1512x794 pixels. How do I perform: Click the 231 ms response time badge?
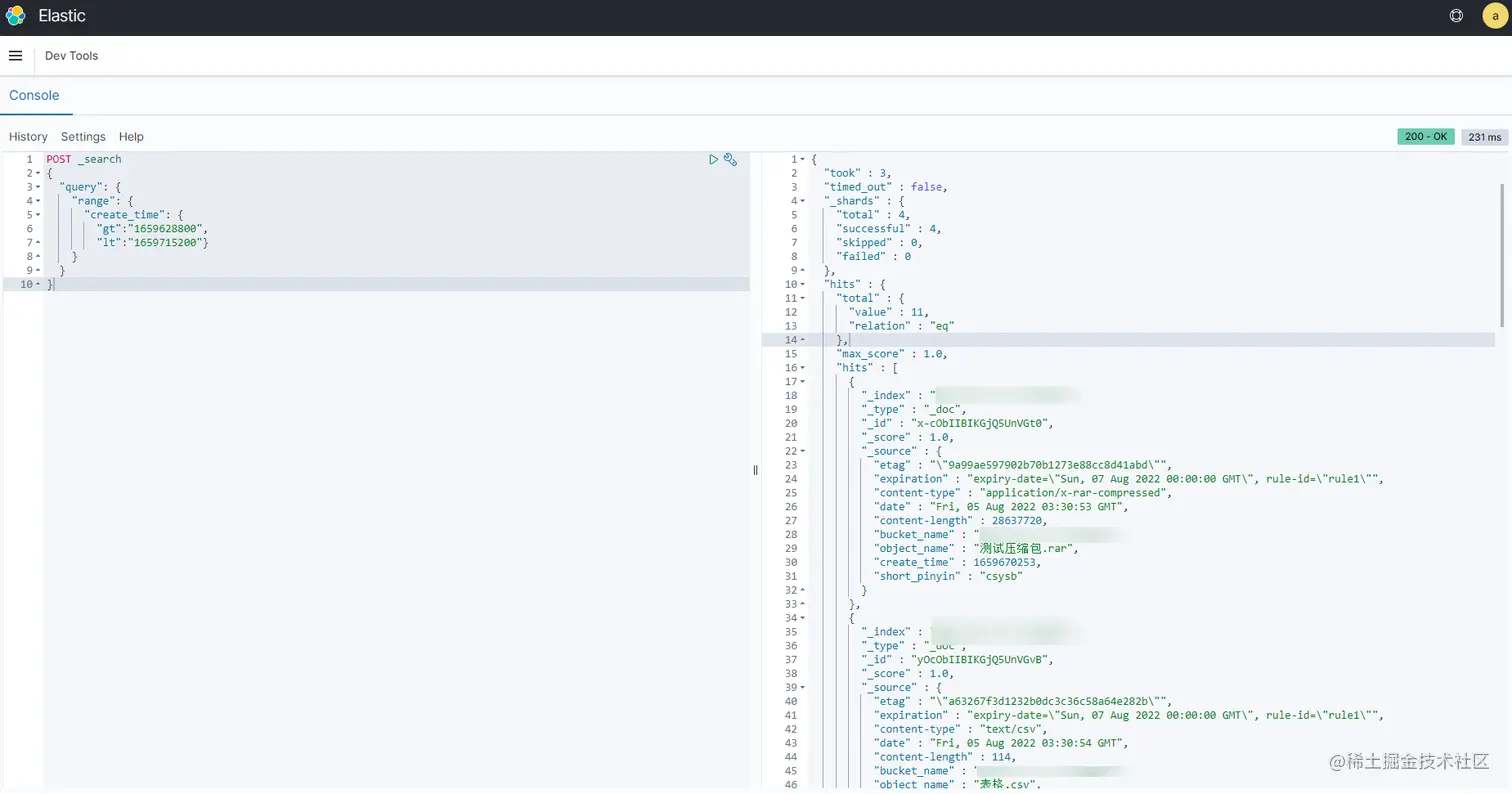(x=1484, y=137)
